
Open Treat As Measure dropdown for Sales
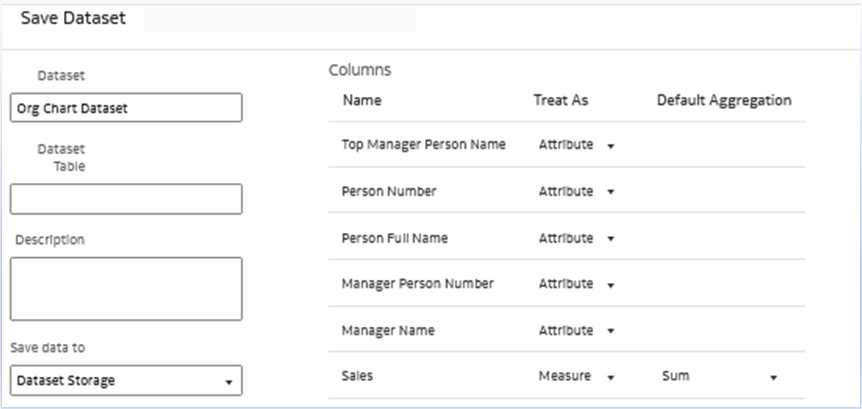[x=576, y=376]
